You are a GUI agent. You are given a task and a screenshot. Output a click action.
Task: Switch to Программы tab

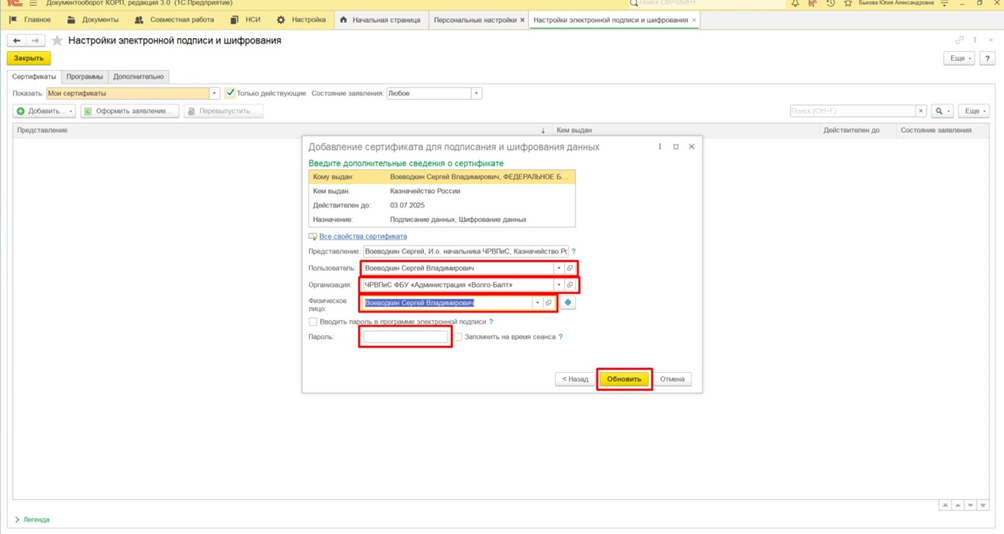pos(85,77)
